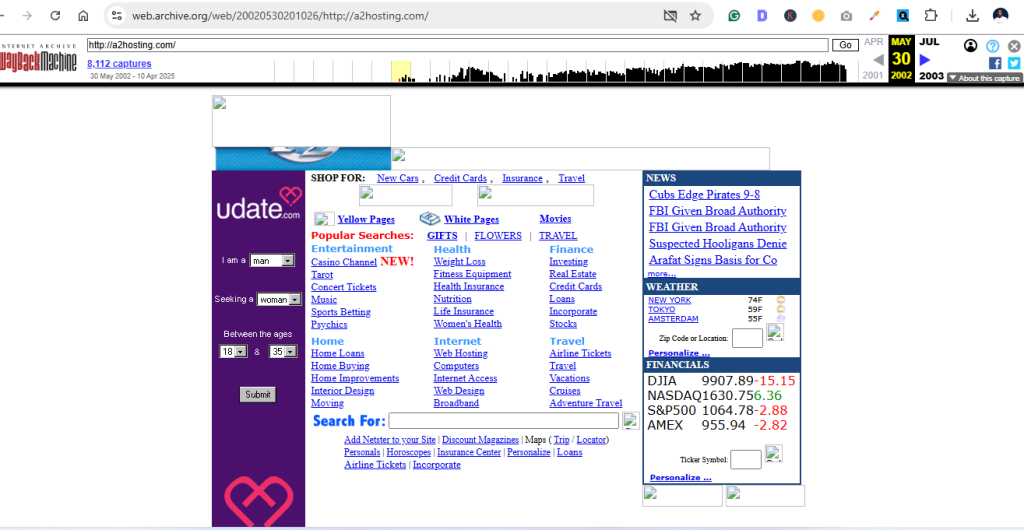The height and width of the screenshot is (530, 1024).
Task: Open the more... link under News
Action: 662,273
